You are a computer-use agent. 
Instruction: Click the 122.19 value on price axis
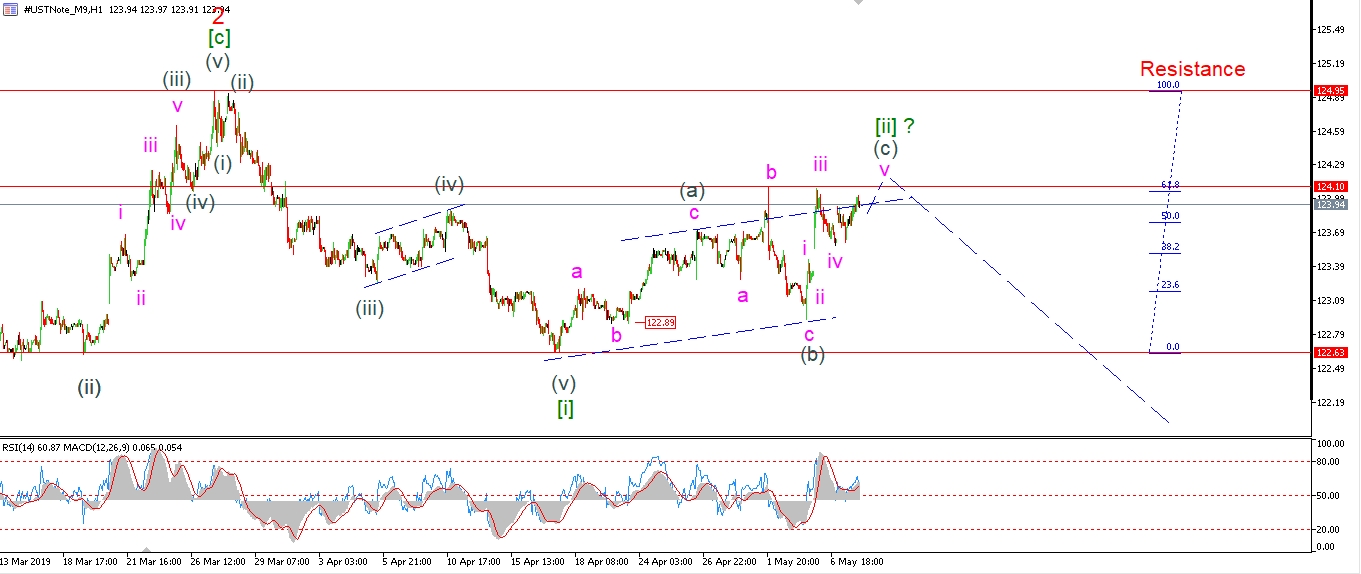(1332, 402)
